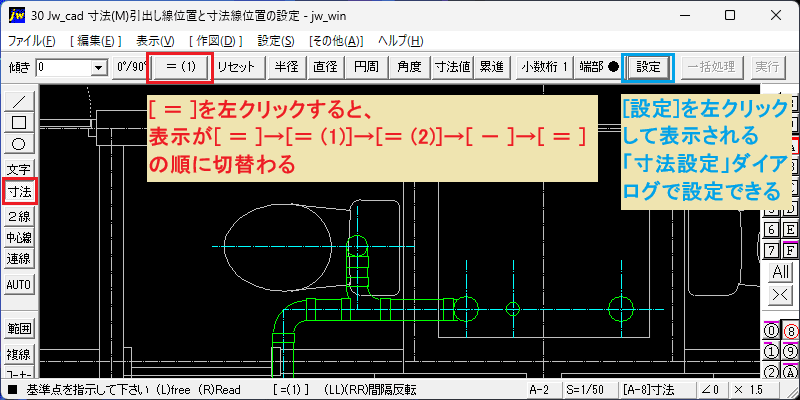Toggle the 端部 ● endpoint style
The width and height of the screenshot is (800, 400).
pos(599,67)
